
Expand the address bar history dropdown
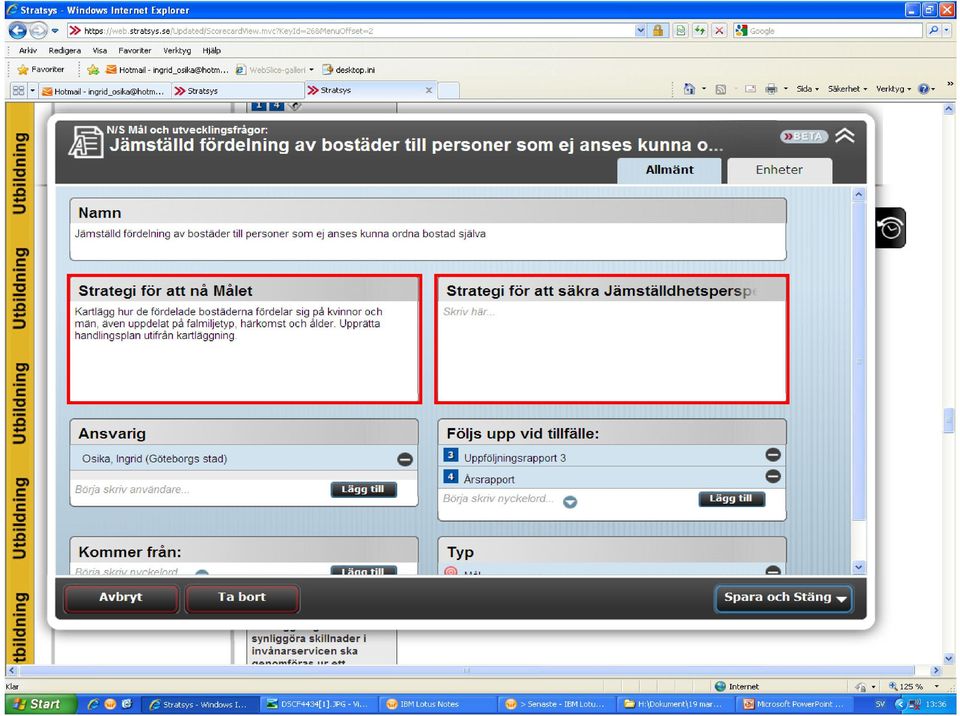point(640,31)
